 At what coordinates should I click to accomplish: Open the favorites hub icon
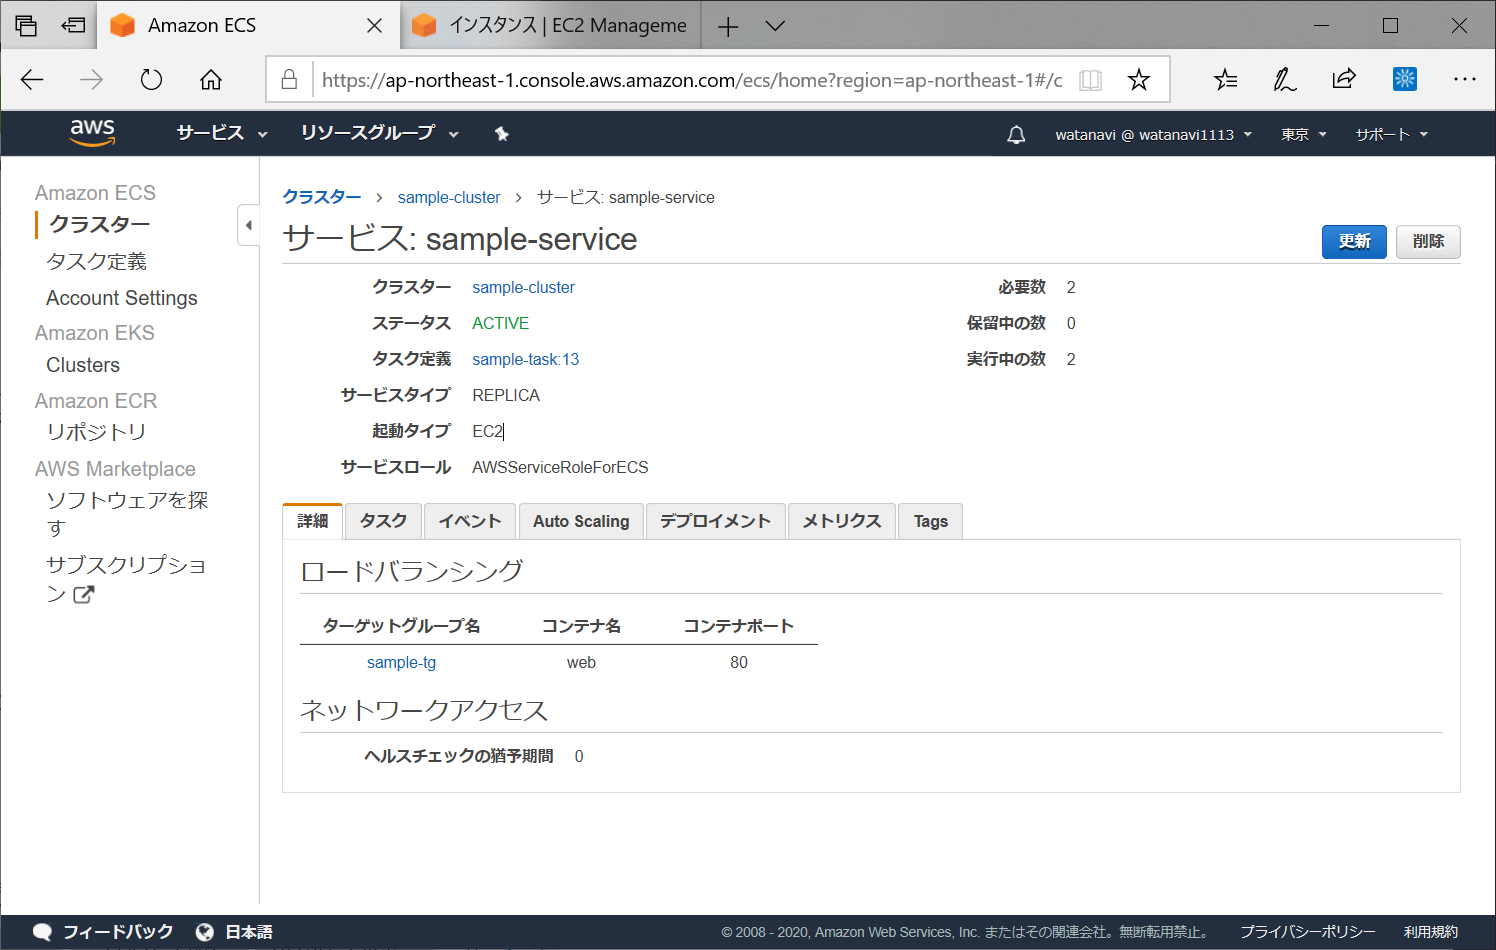(1225, 80)
